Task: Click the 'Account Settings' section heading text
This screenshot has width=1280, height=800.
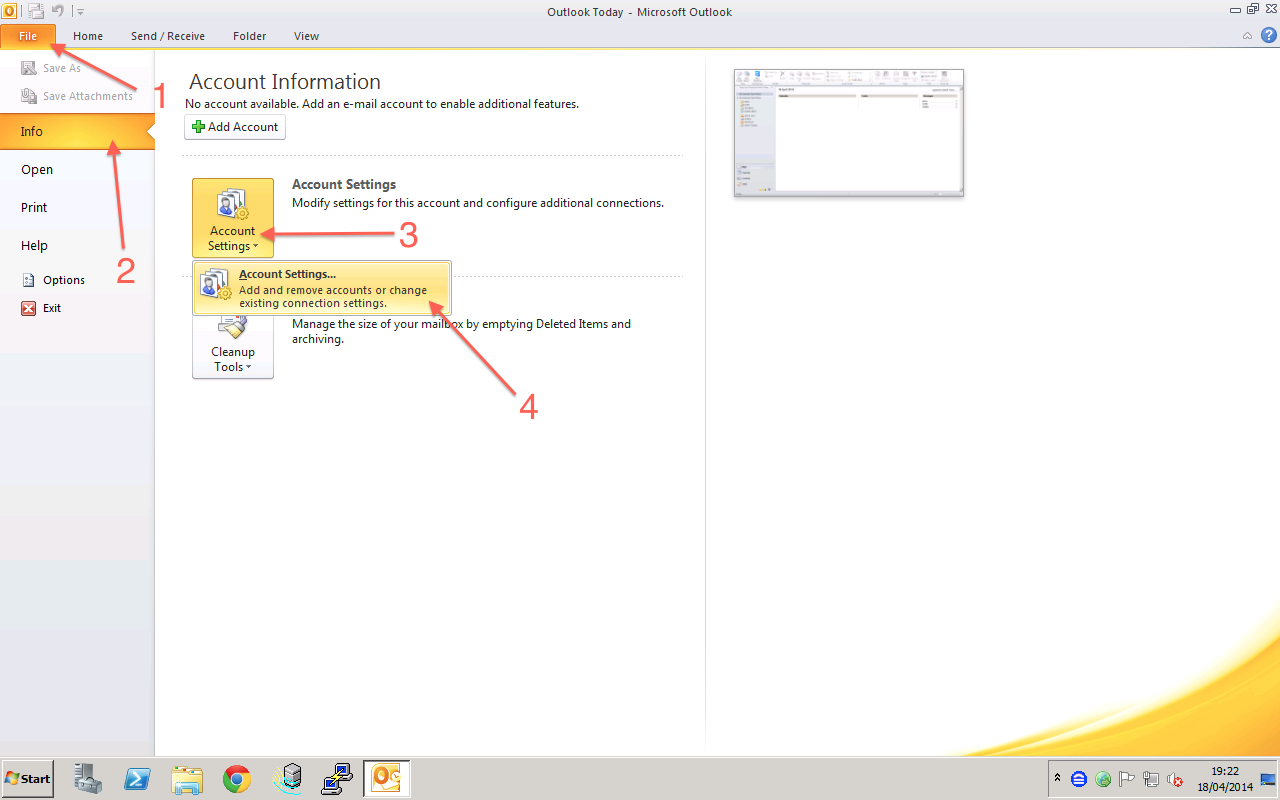Action: click(344, 184)
